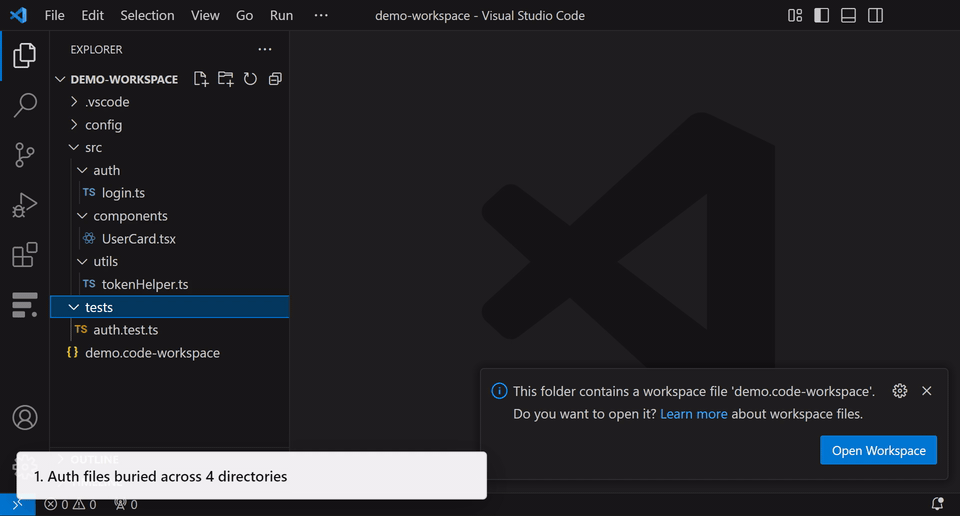960x516 pixels.
Task: Open the Explorer view in activity bar
Action: tap(24, 55)
